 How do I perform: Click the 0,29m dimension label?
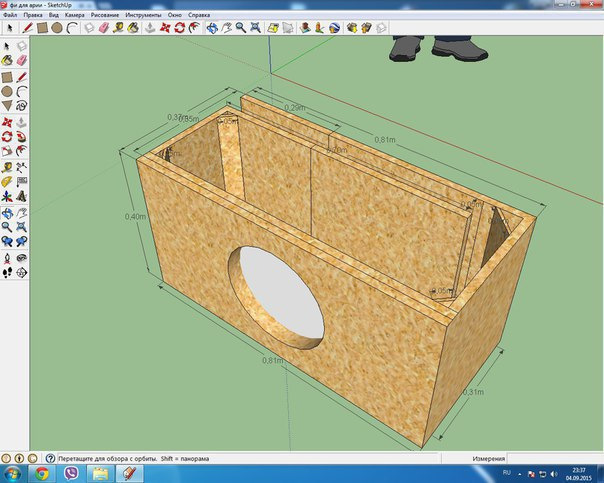[x=294, y=108]
